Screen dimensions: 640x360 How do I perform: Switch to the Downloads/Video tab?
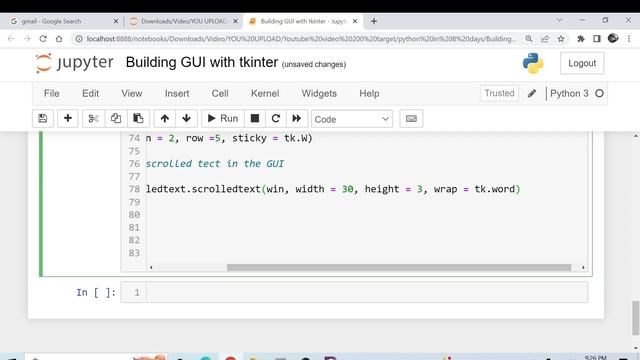[184, 21]
